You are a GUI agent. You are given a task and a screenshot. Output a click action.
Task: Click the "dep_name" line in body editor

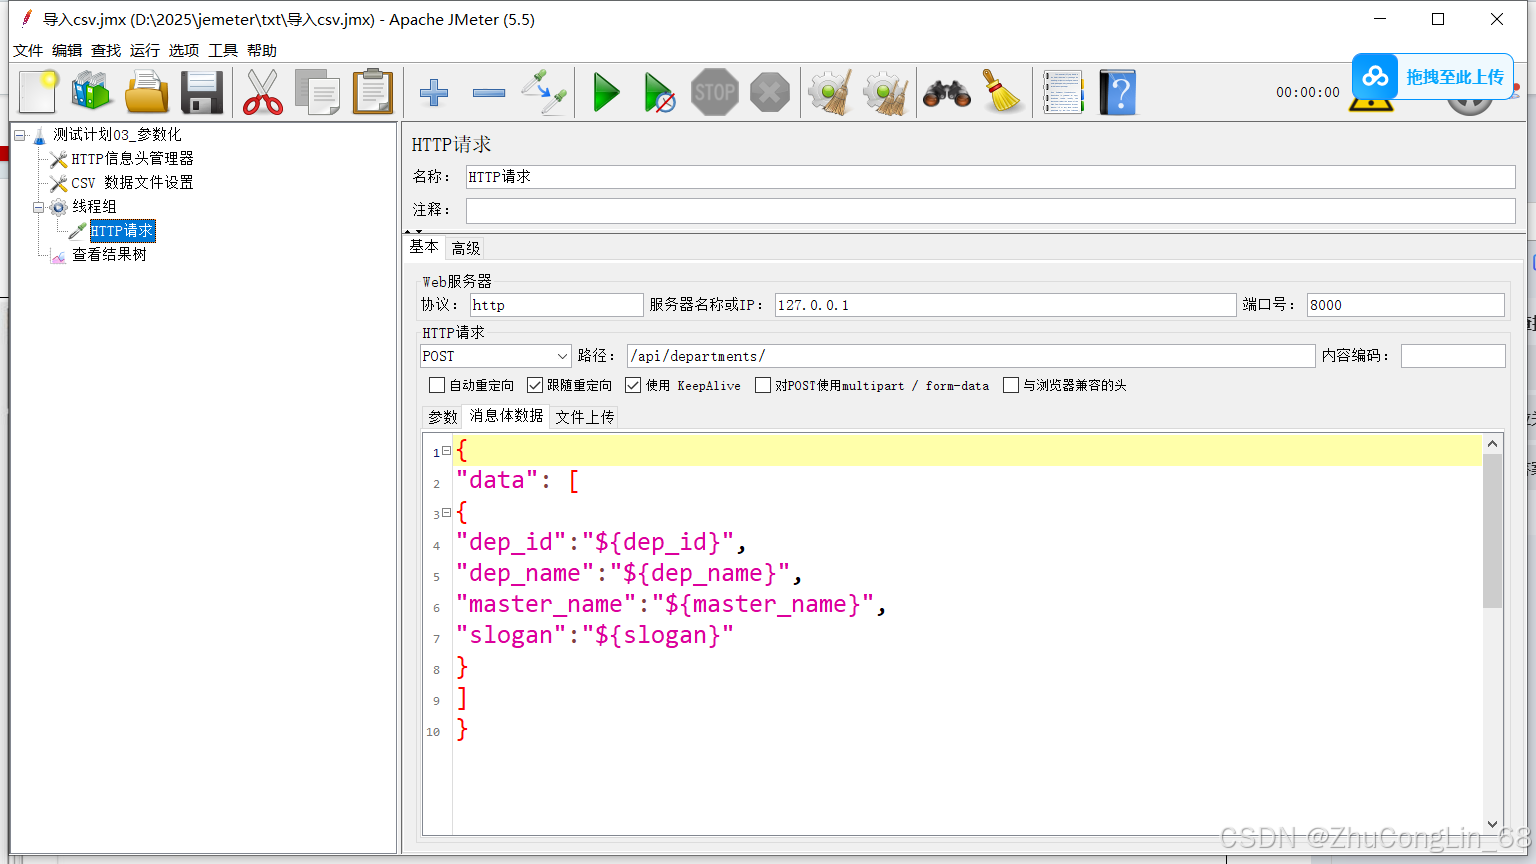tap(629, 574)
